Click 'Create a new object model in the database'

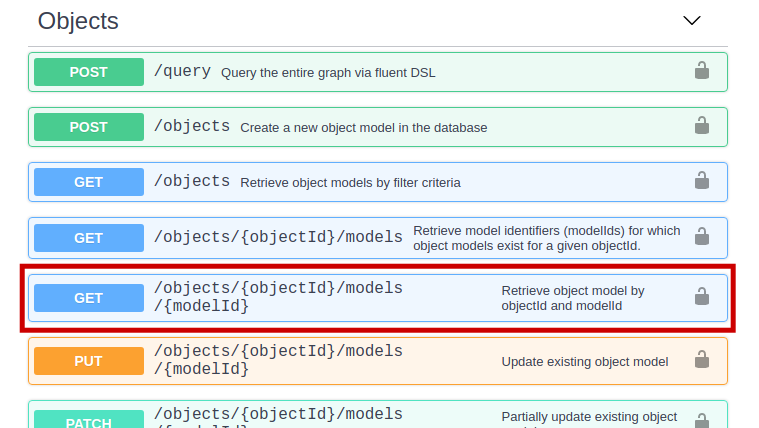pos(364,128)
